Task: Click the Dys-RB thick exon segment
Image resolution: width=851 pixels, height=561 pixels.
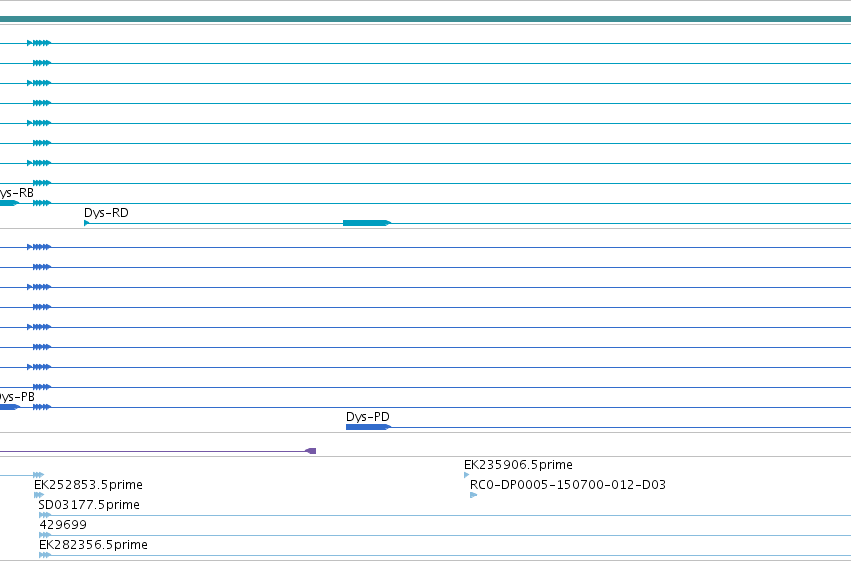Action: click(x=9, y=203)
